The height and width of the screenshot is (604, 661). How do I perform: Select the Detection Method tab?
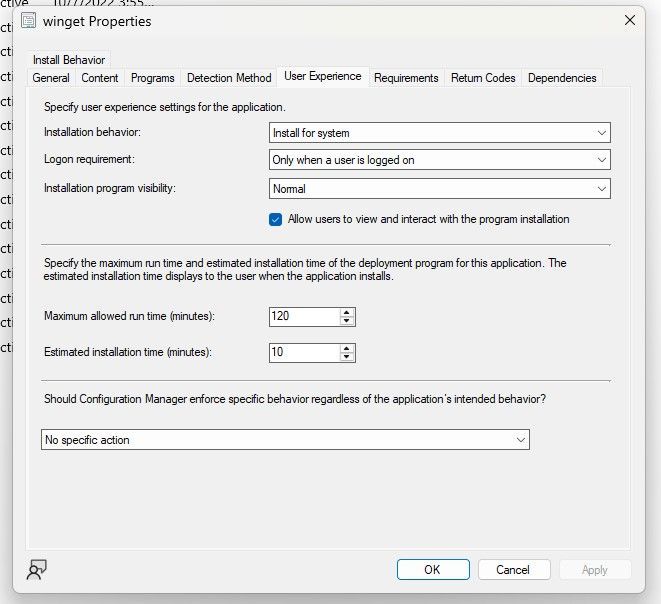click(229, 78)
